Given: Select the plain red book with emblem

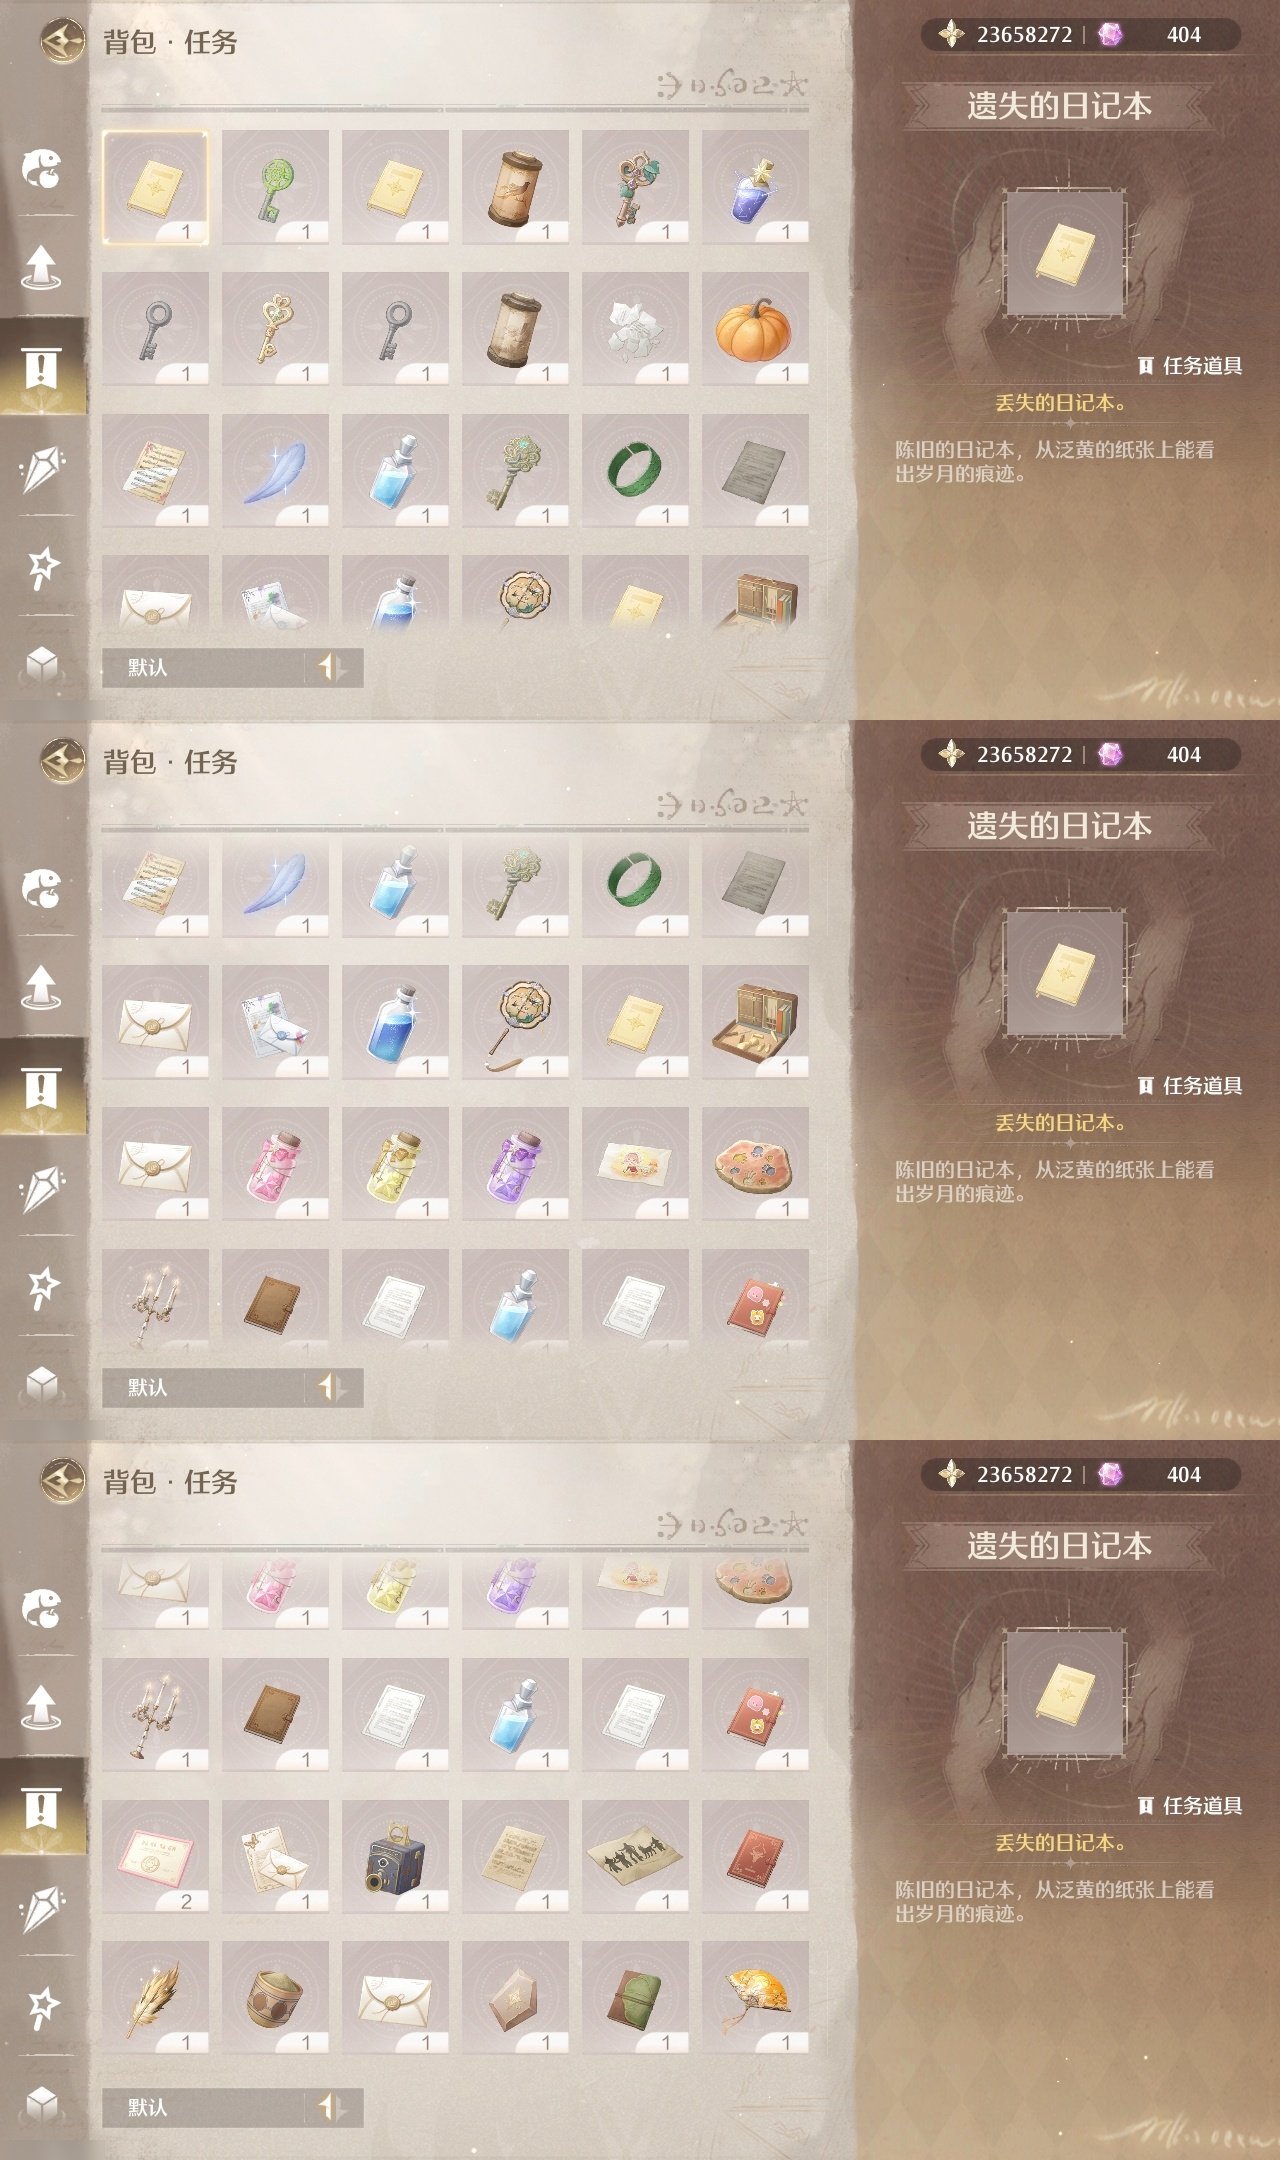Looking at the screenshot, I should click(x=755, y=1856).
